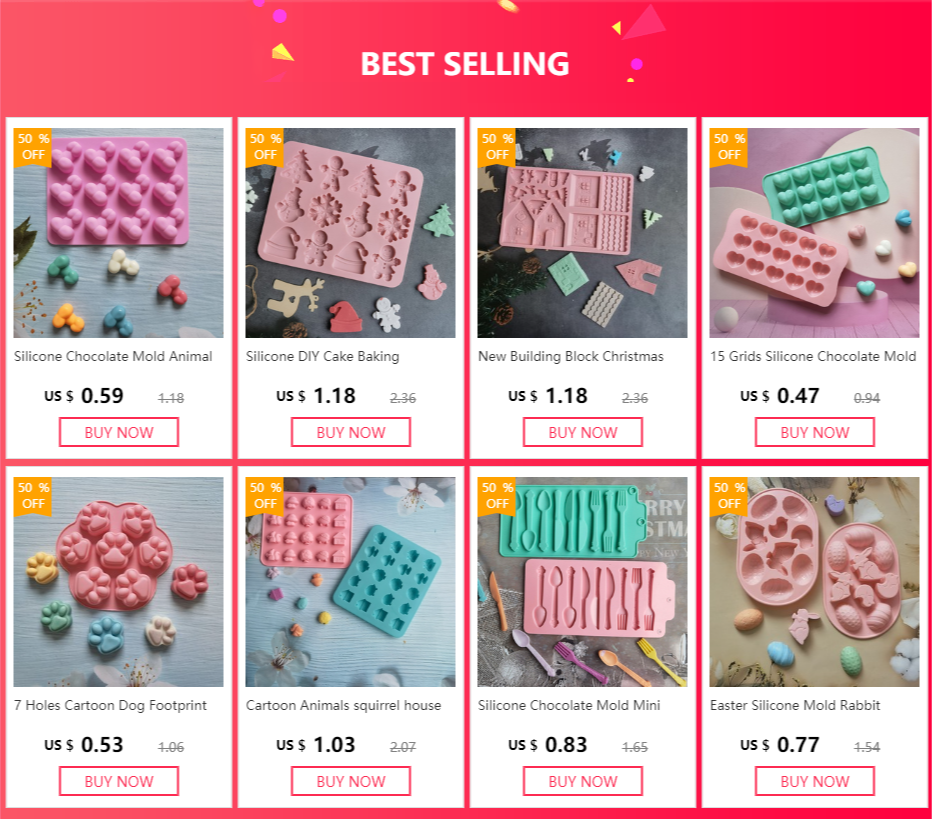
Task: Click the 50% OFF badge on the paw mold
Action: coord(33,496)
